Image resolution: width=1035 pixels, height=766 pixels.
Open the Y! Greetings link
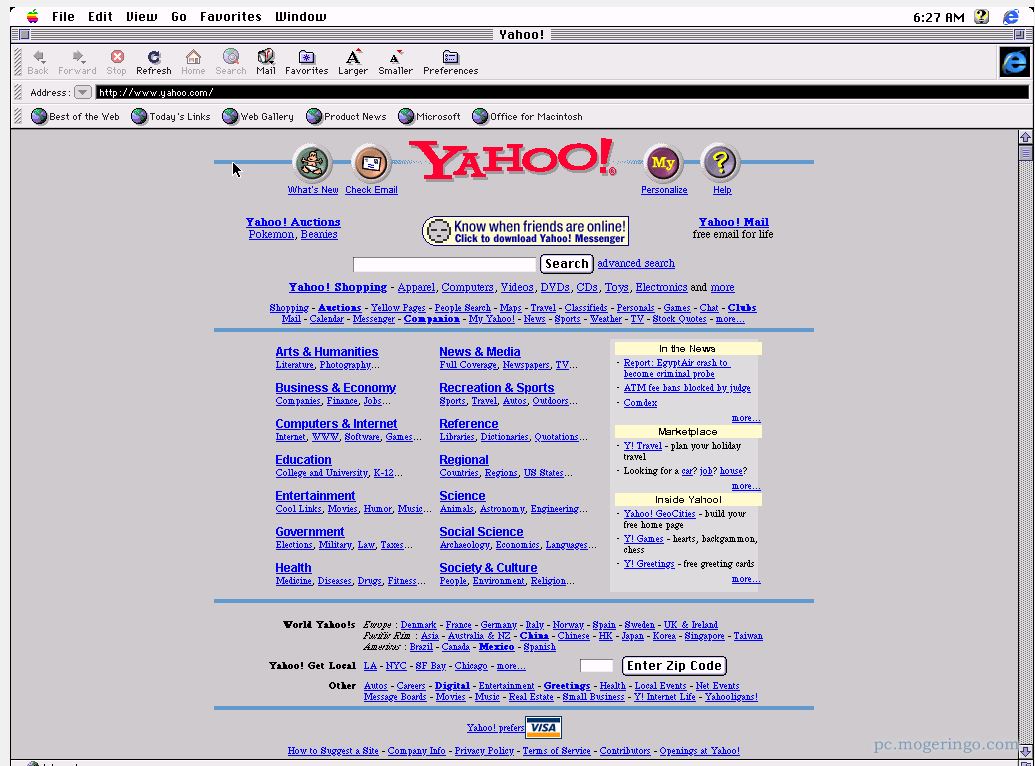coord(649,564)
